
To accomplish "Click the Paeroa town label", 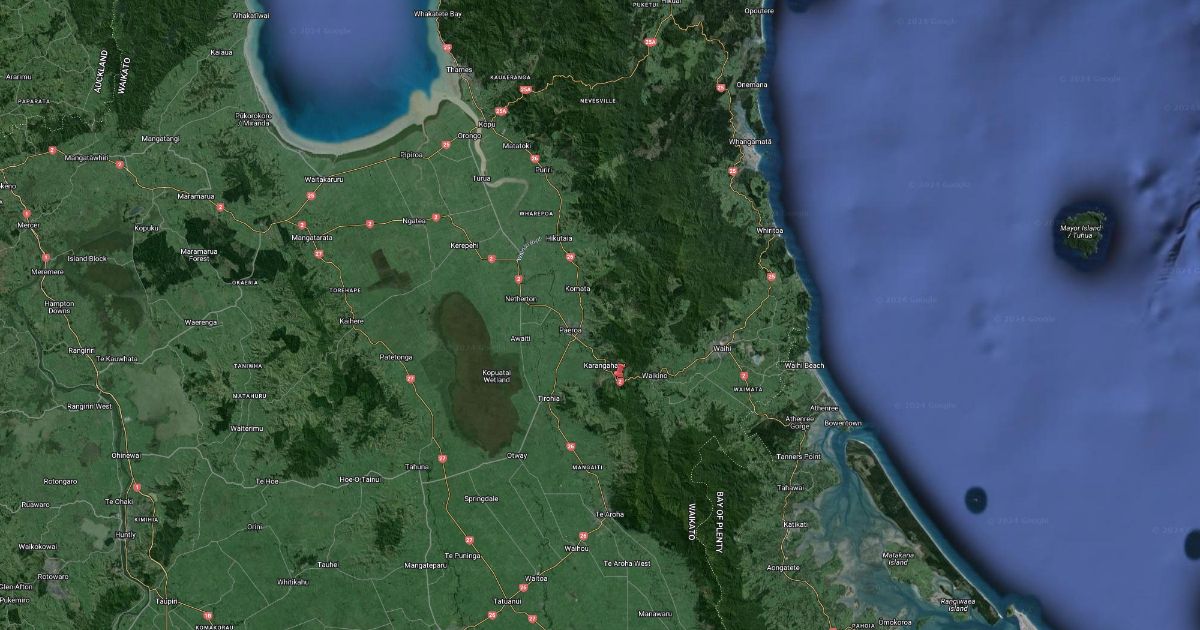I will [570, 329].
